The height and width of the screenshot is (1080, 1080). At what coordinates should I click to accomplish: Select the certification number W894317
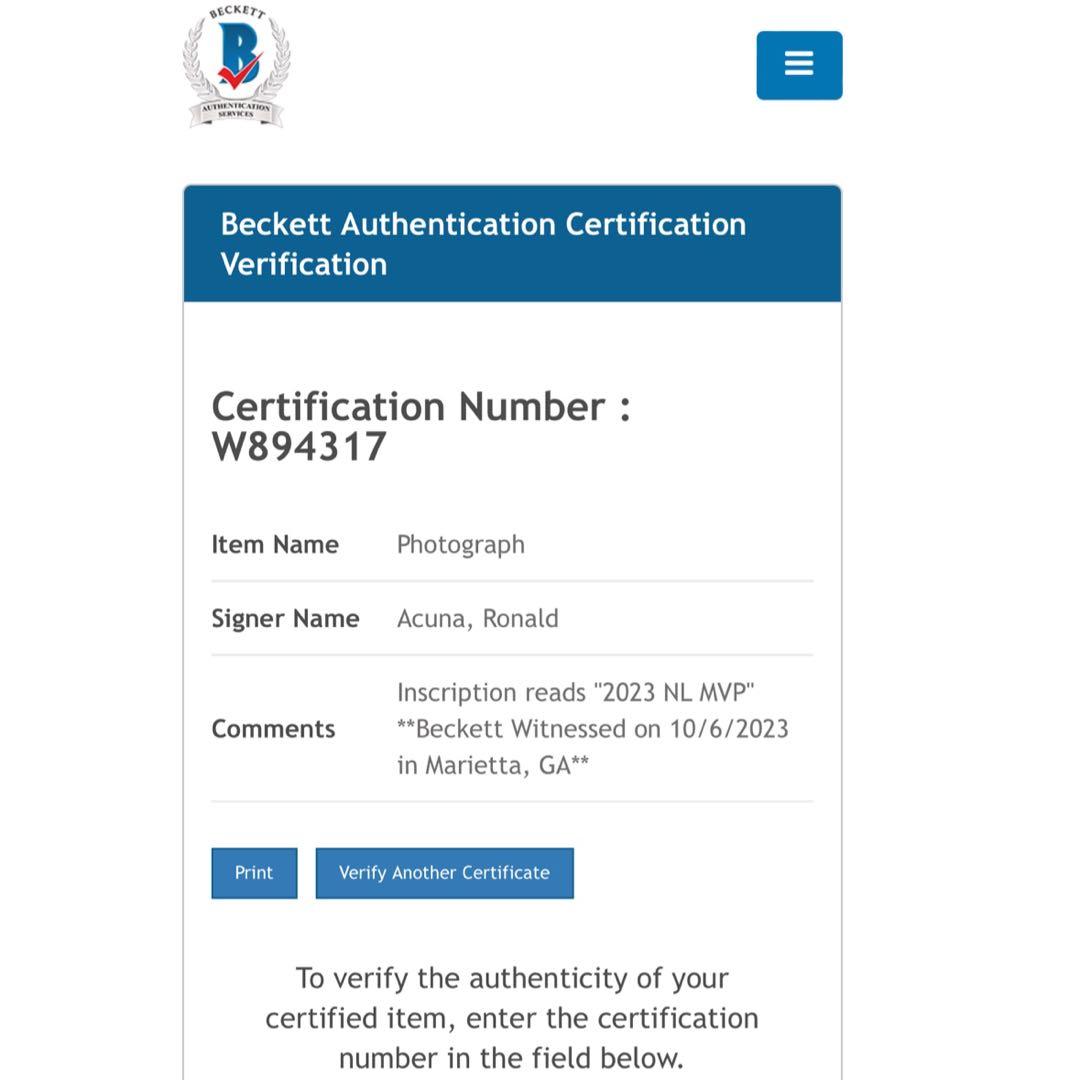coord(299,447)
